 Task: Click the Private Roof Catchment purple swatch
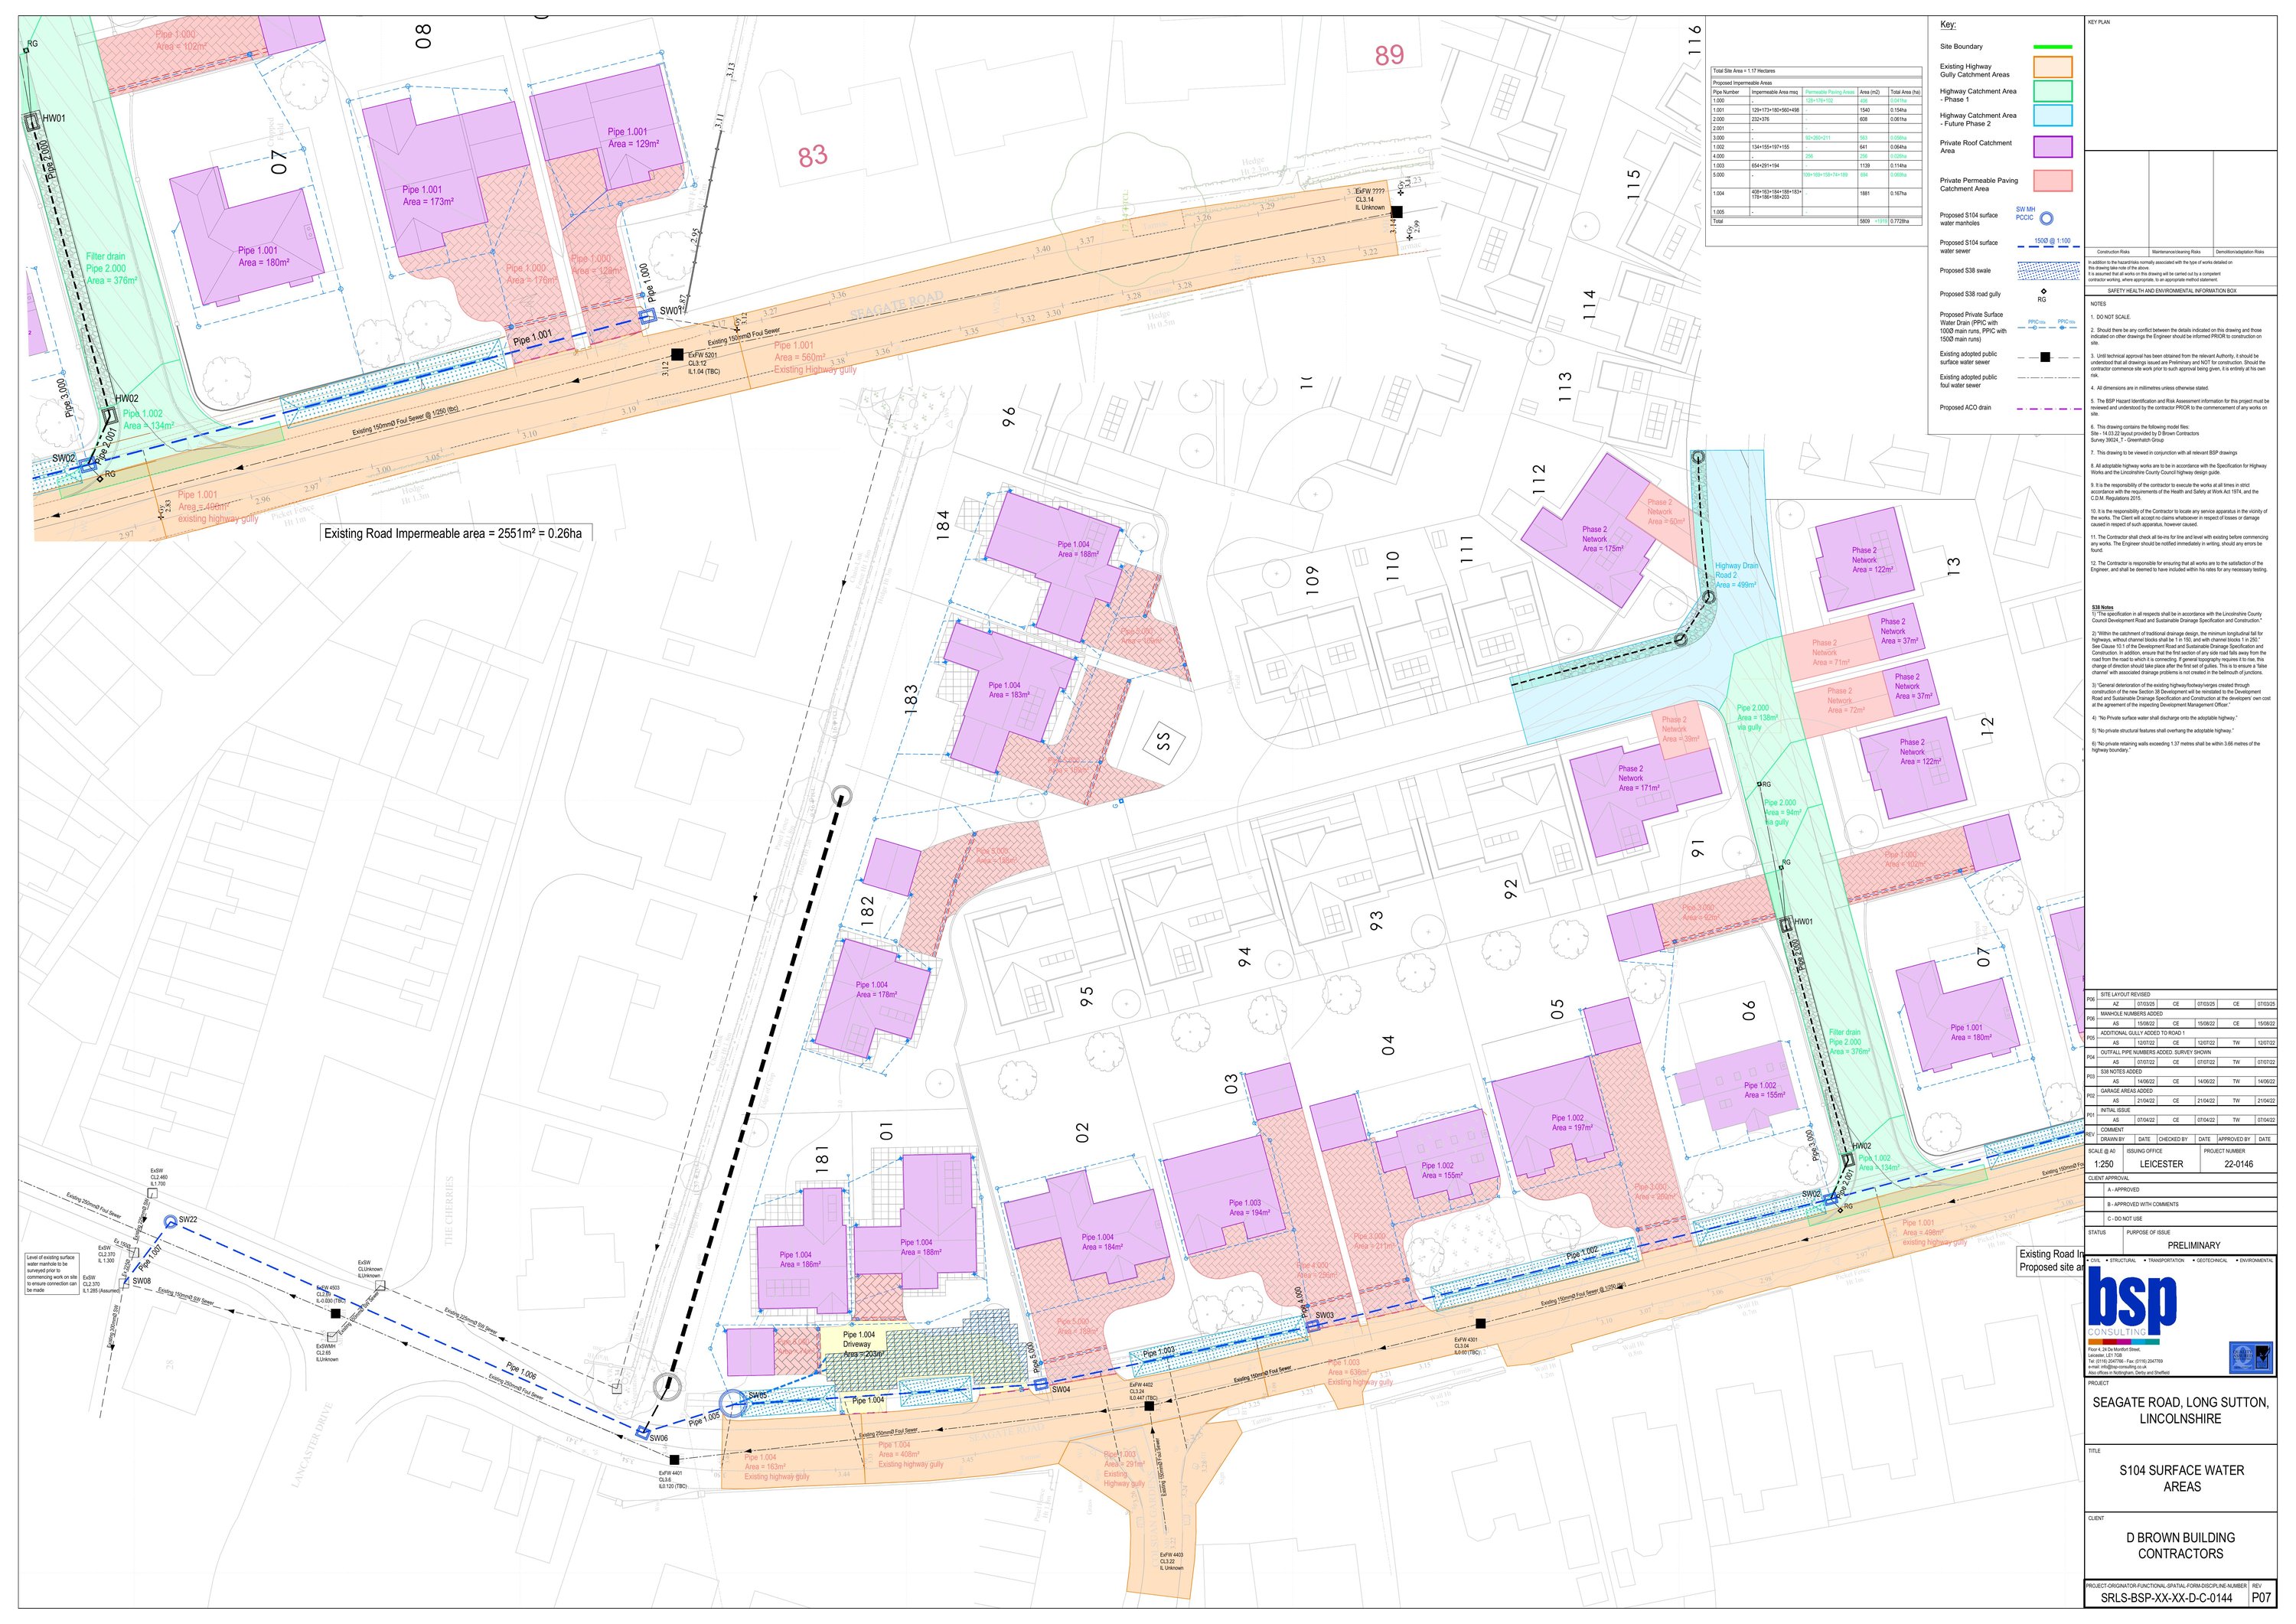coord(2052,146)
